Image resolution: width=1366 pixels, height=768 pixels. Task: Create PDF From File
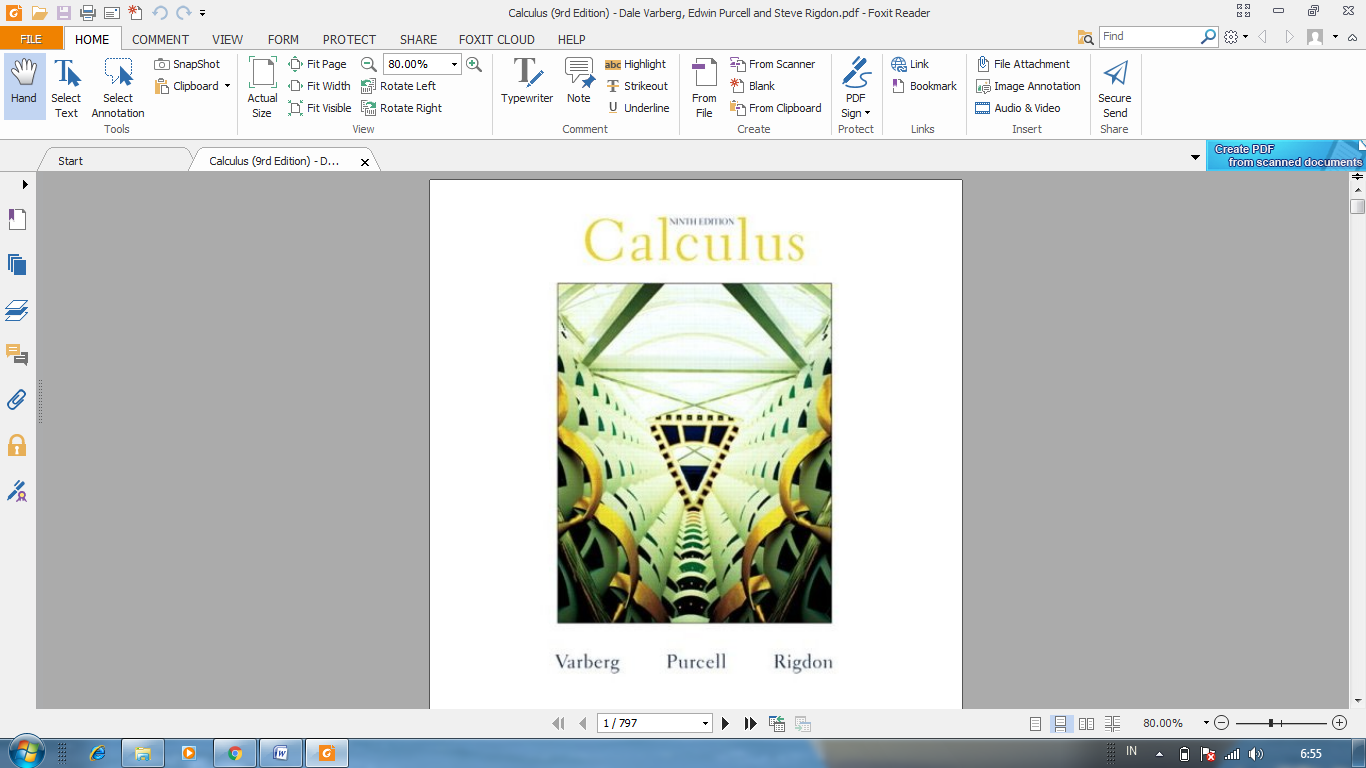[704, 87]
